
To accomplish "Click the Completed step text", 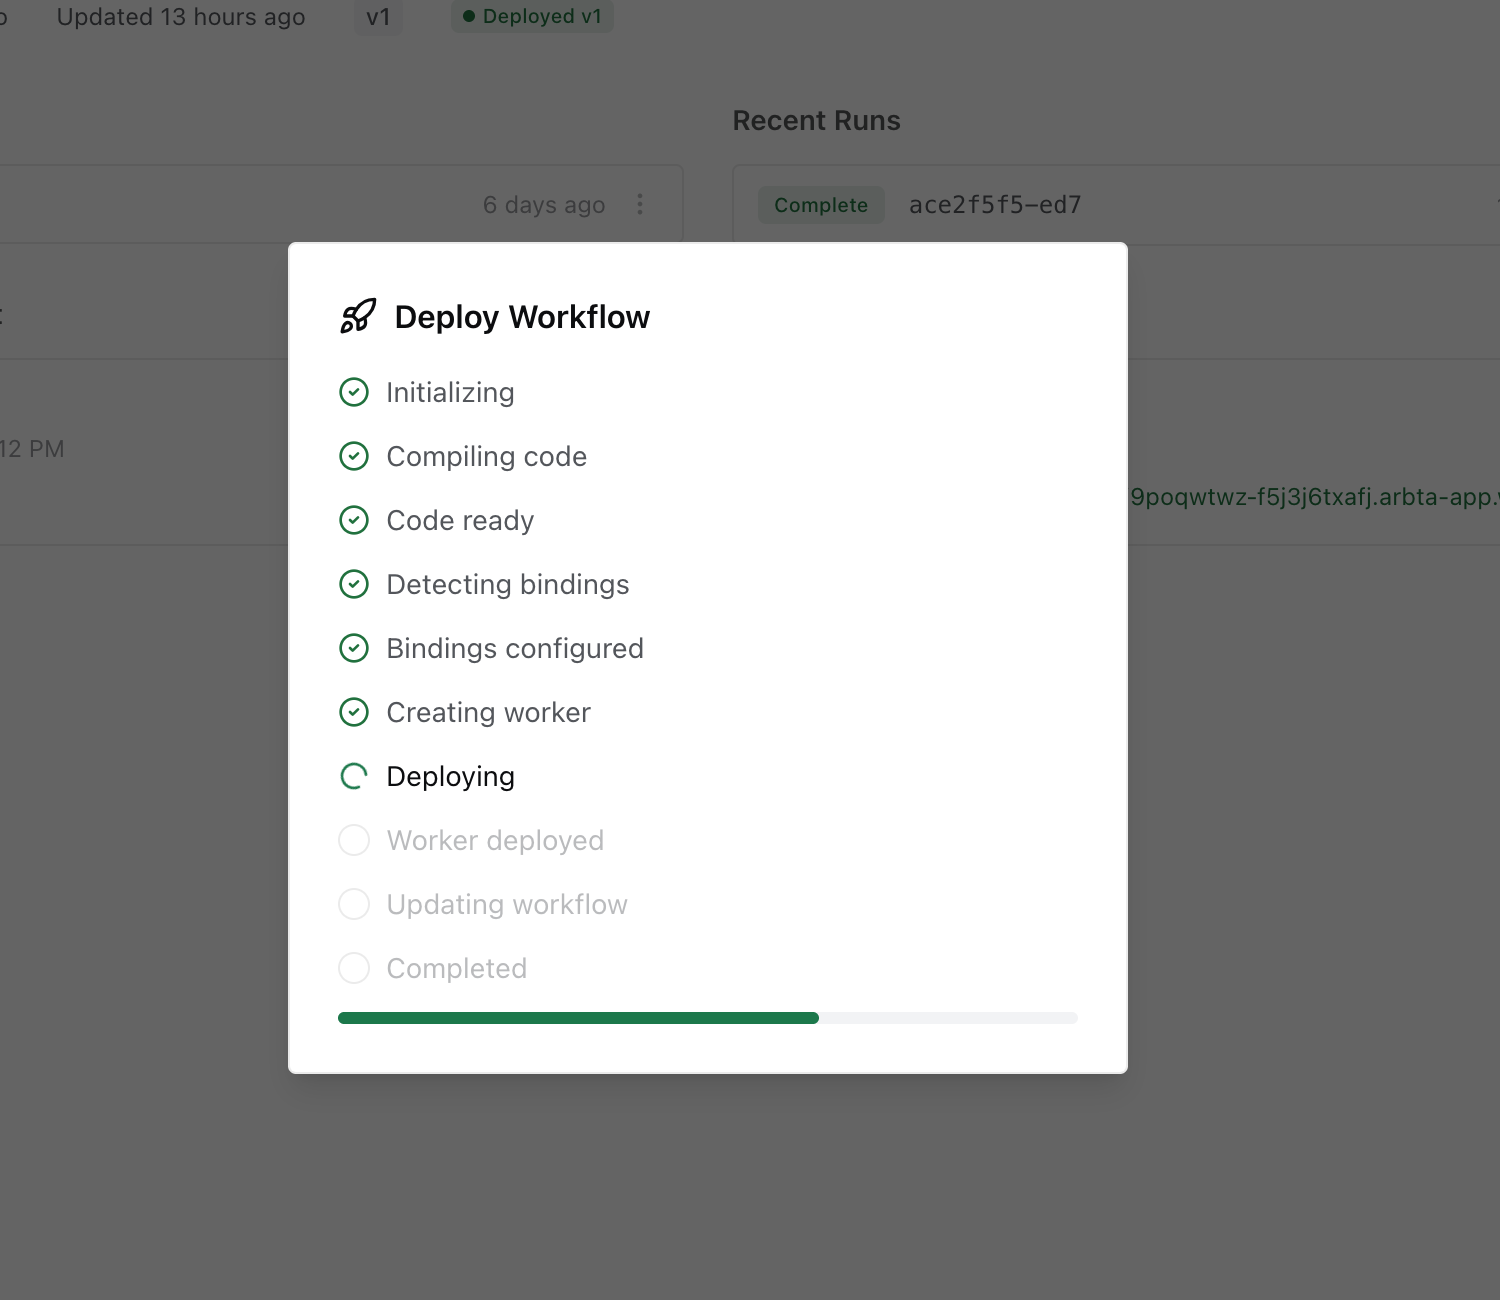I will [x=457, y=969].
